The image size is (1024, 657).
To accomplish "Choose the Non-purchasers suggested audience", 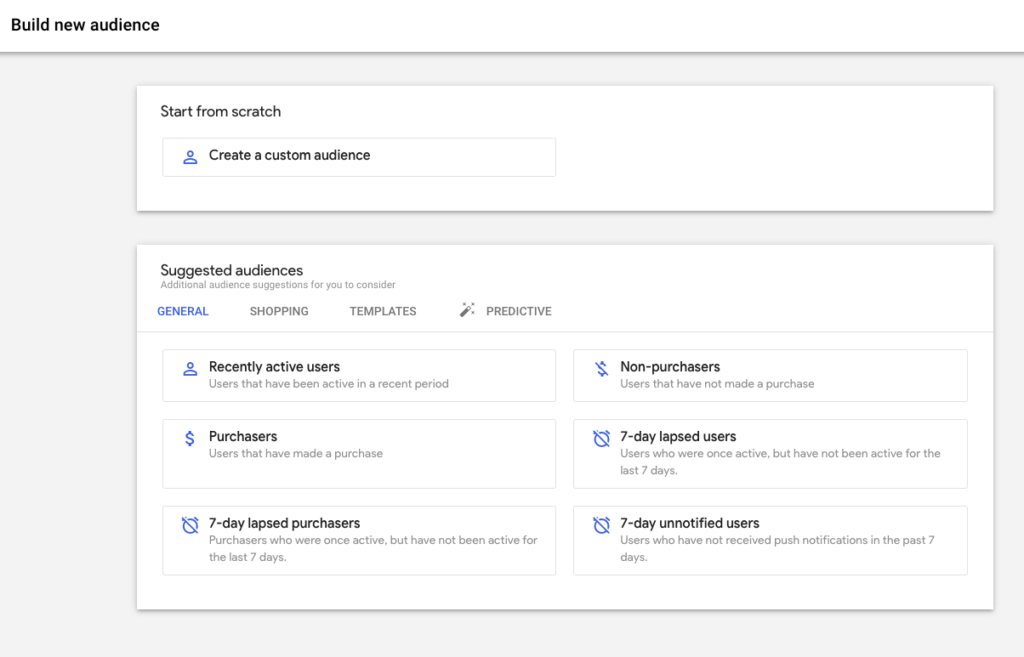I will [771, 376].
